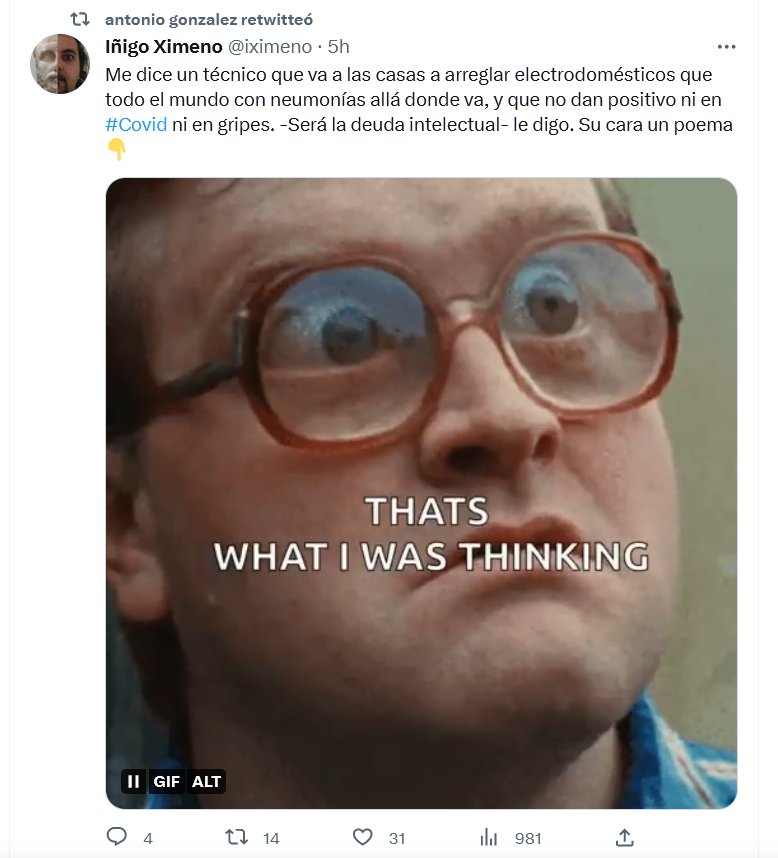The image size is (778, 858).
Task: Like the tweet with the heart icon
Action: point(362,837)
